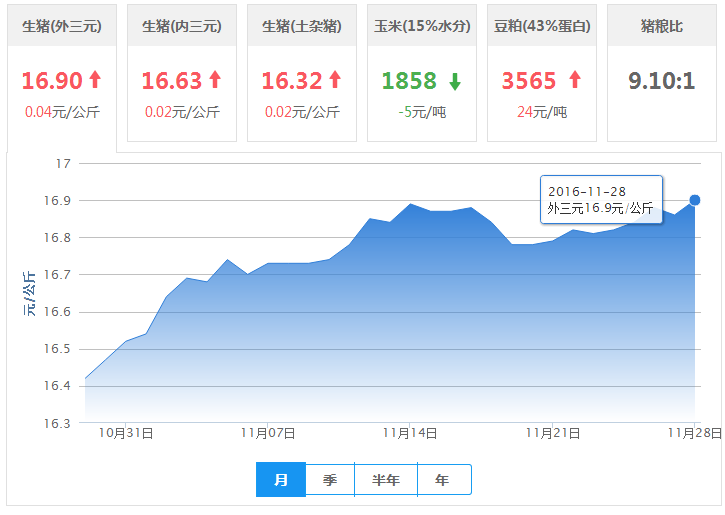
Task: Open the 生猪(土杂猪) price card
Action: click(302, 73)
